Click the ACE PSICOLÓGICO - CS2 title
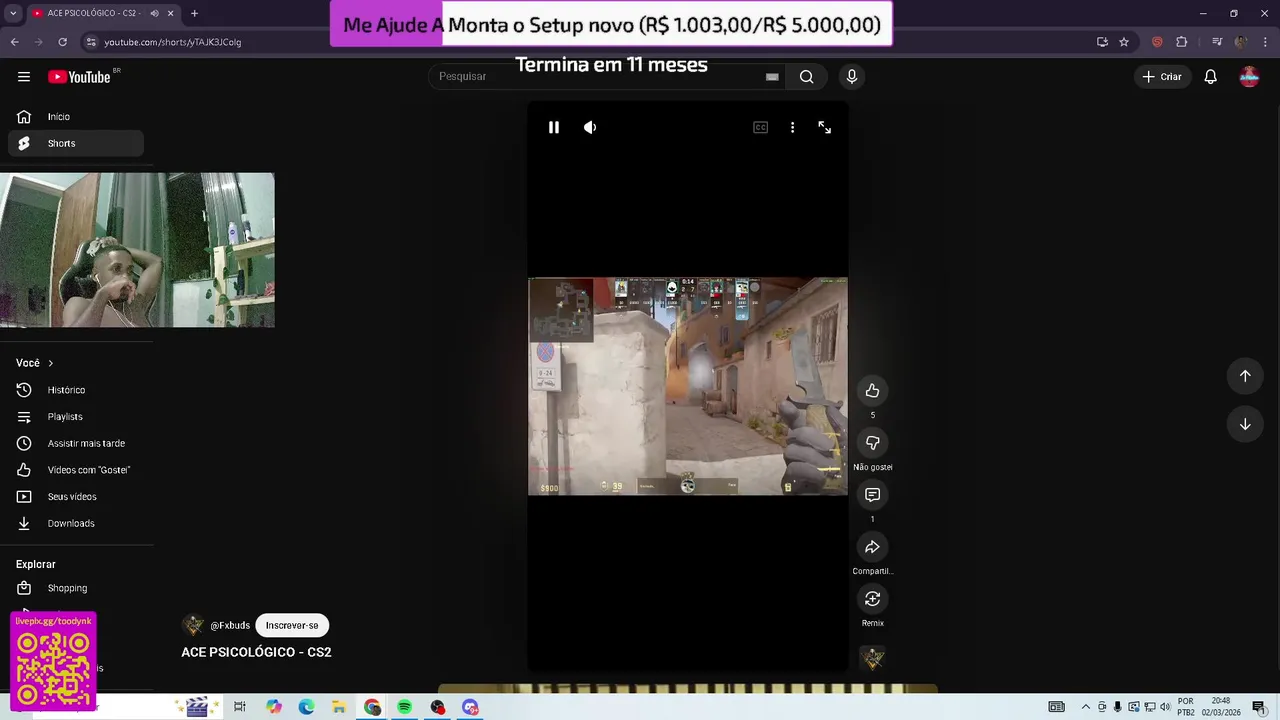 coord(256,652)
